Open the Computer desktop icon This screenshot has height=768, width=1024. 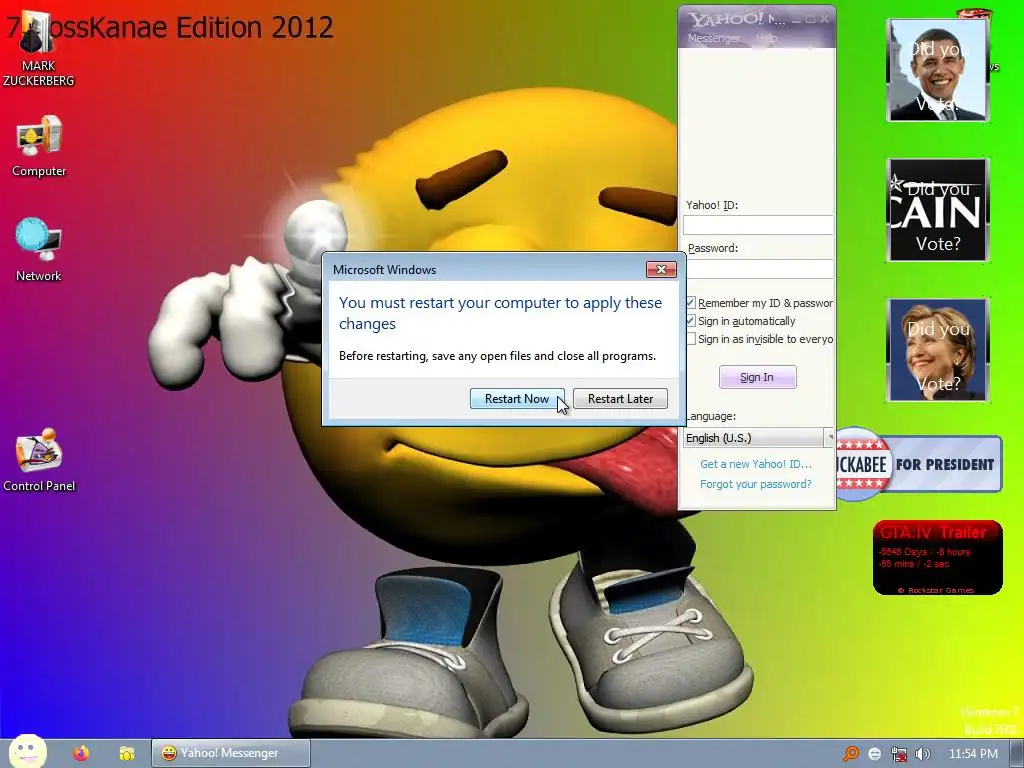click(x=39, y=146)
